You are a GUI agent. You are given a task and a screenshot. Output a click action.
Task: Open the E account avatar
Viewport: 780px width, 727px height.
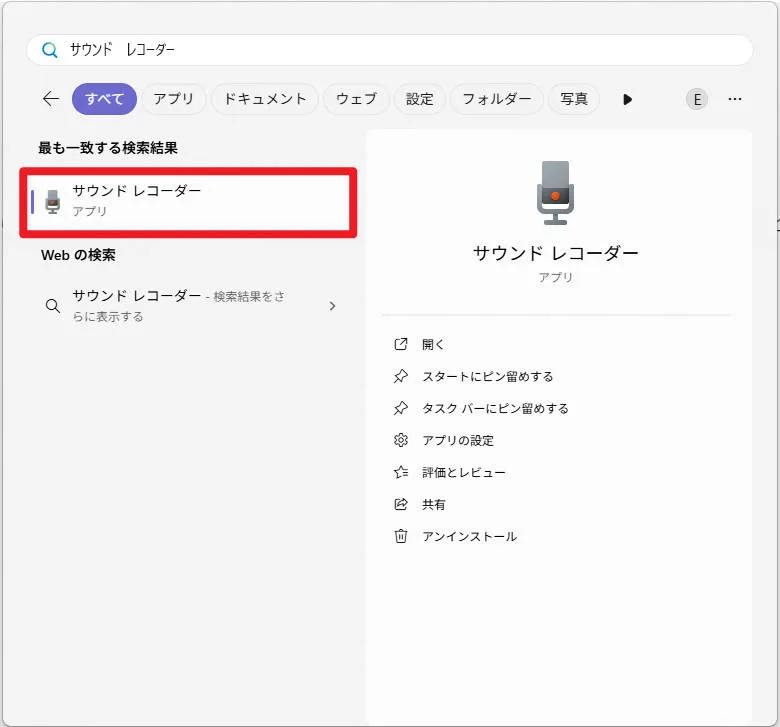tap(697, 100)
